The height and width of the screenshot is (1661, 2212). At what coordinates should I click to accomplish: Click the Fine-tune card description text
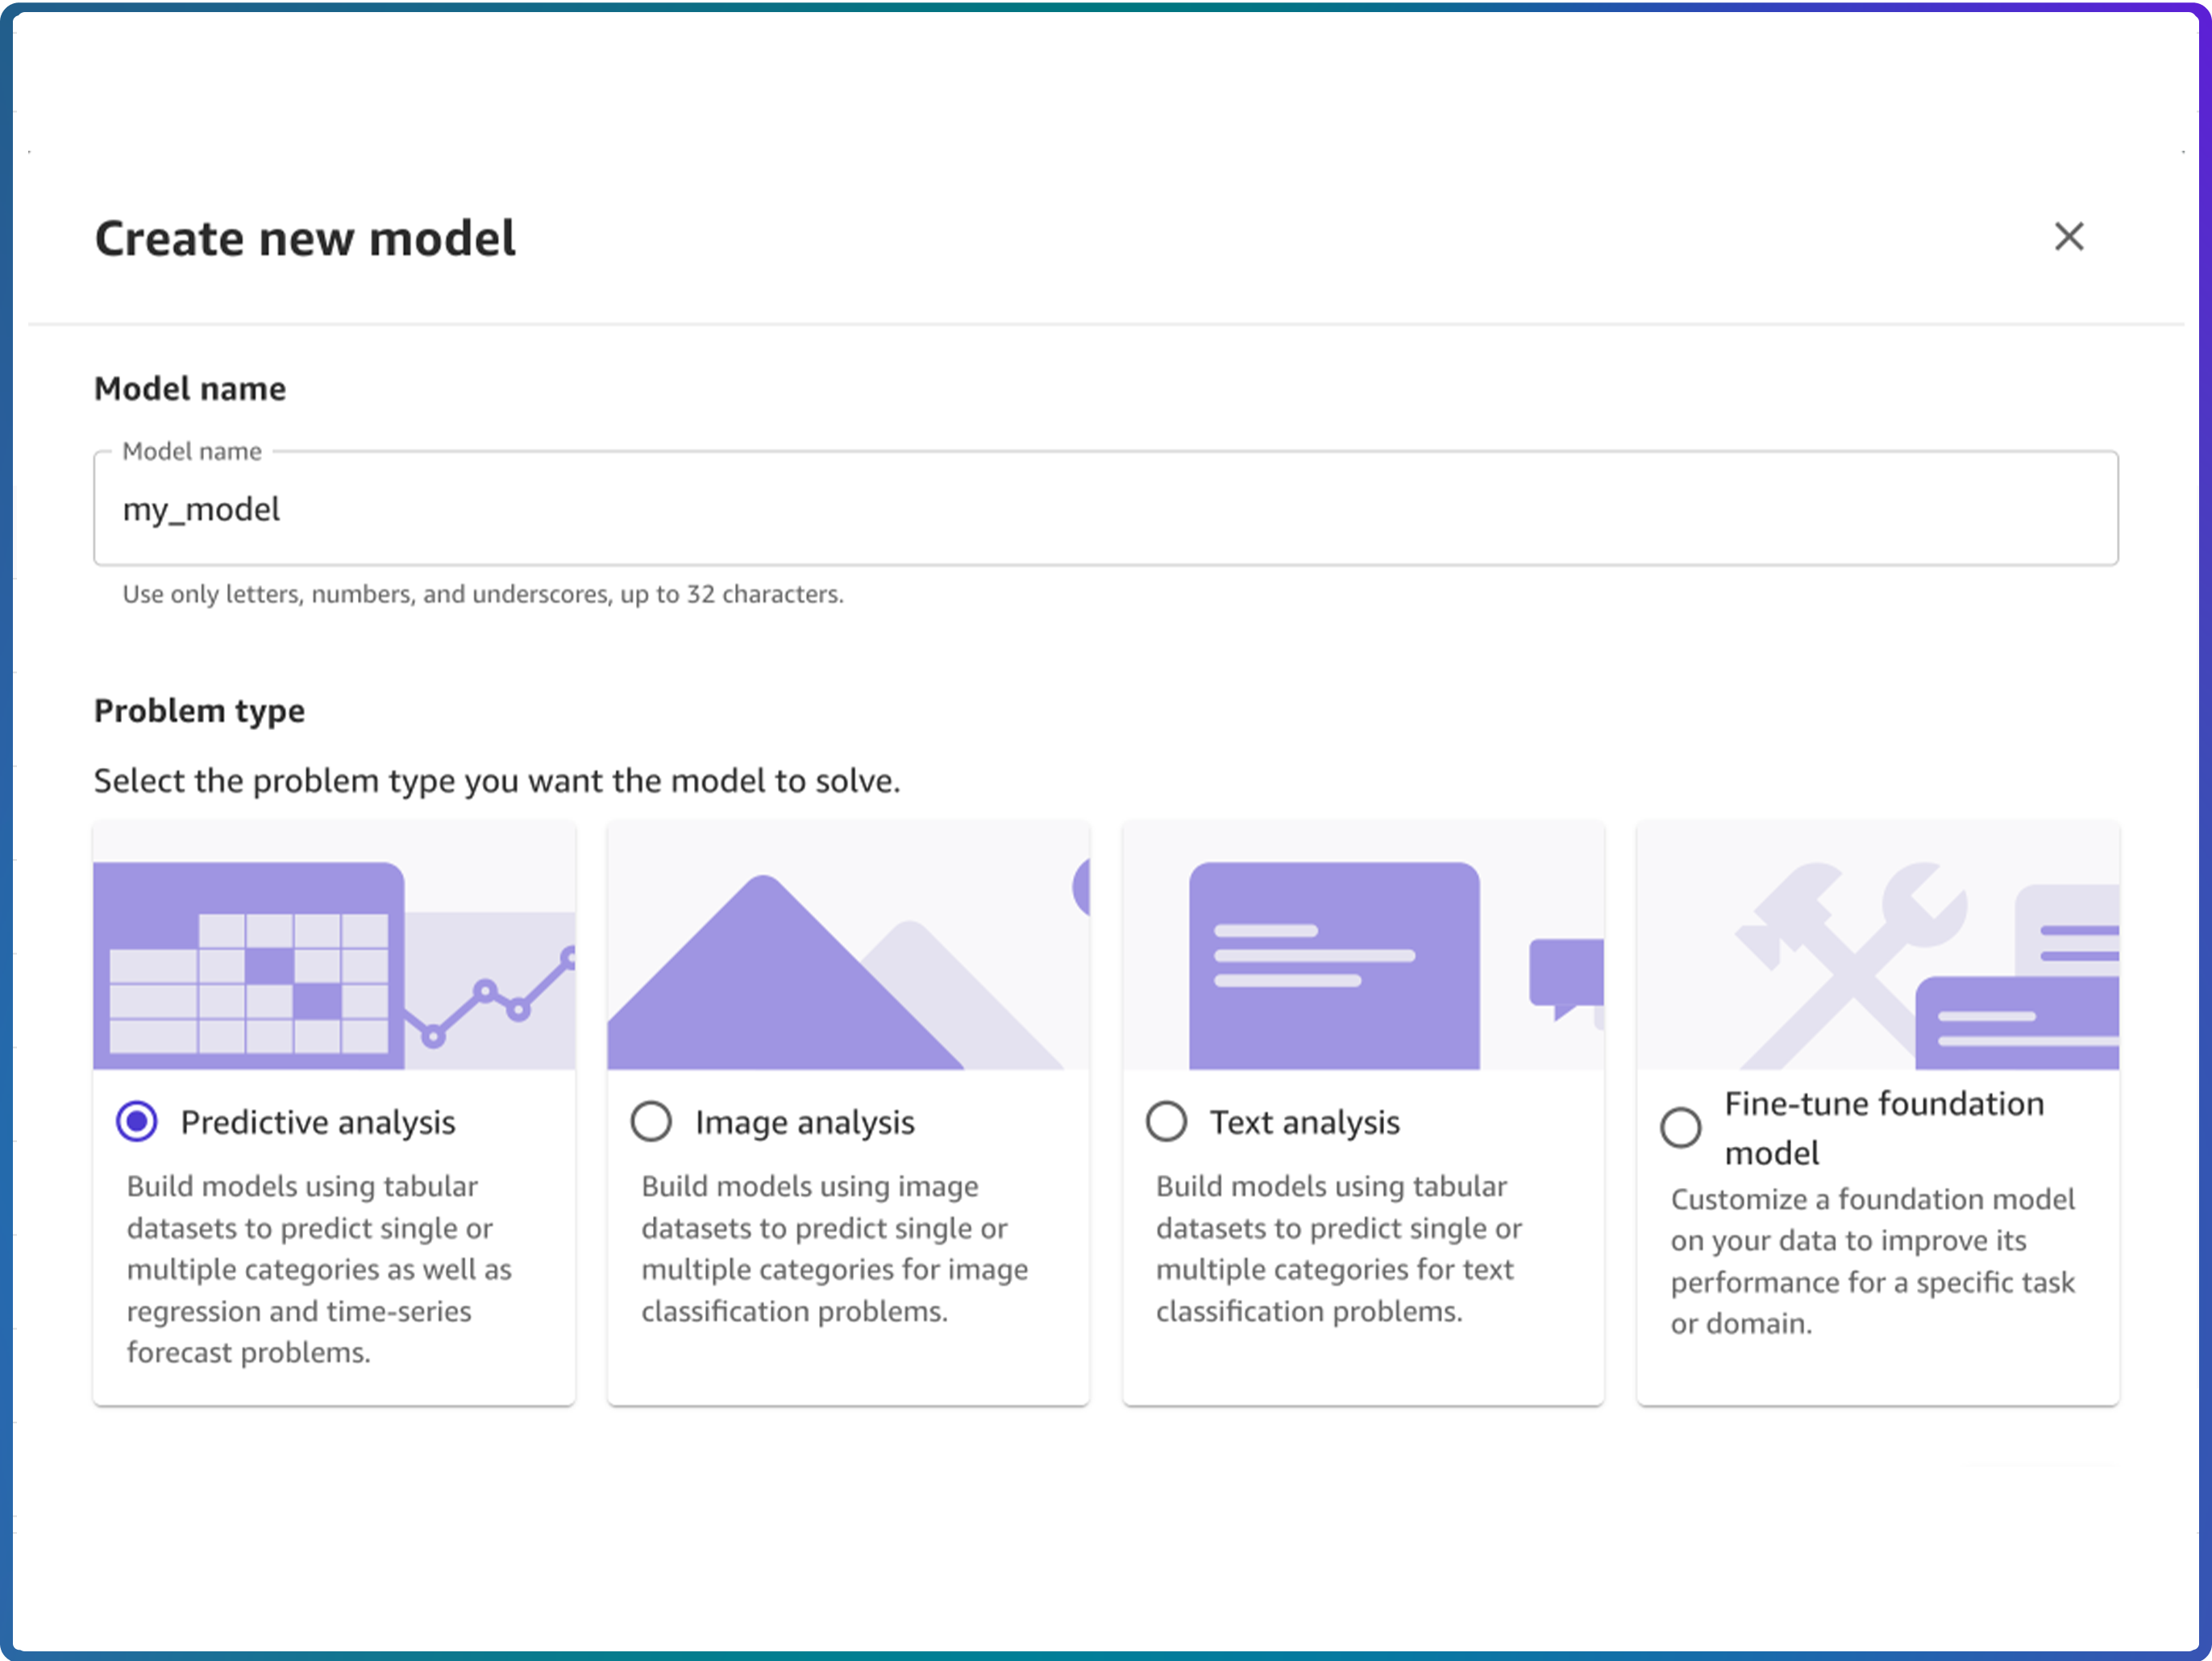pos(1872,1261)
